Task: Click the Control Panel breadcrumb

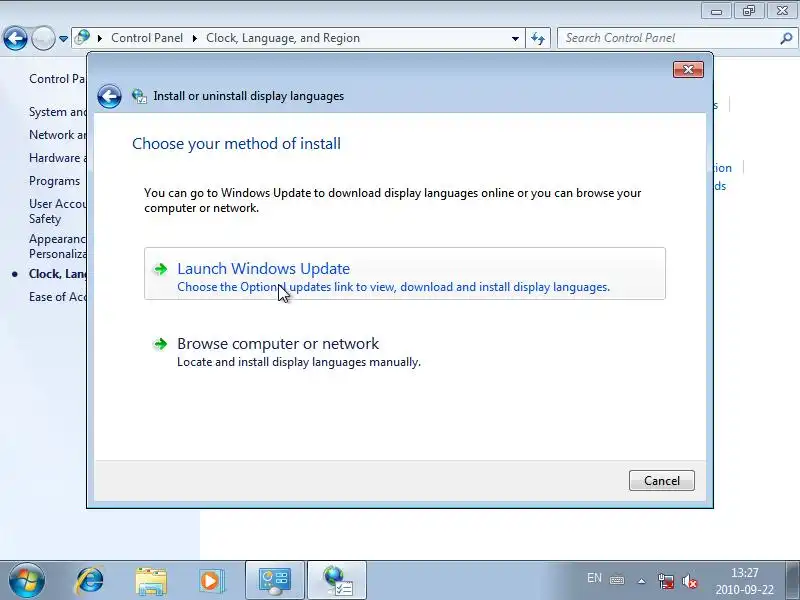Action: click(x=146, y=38)
